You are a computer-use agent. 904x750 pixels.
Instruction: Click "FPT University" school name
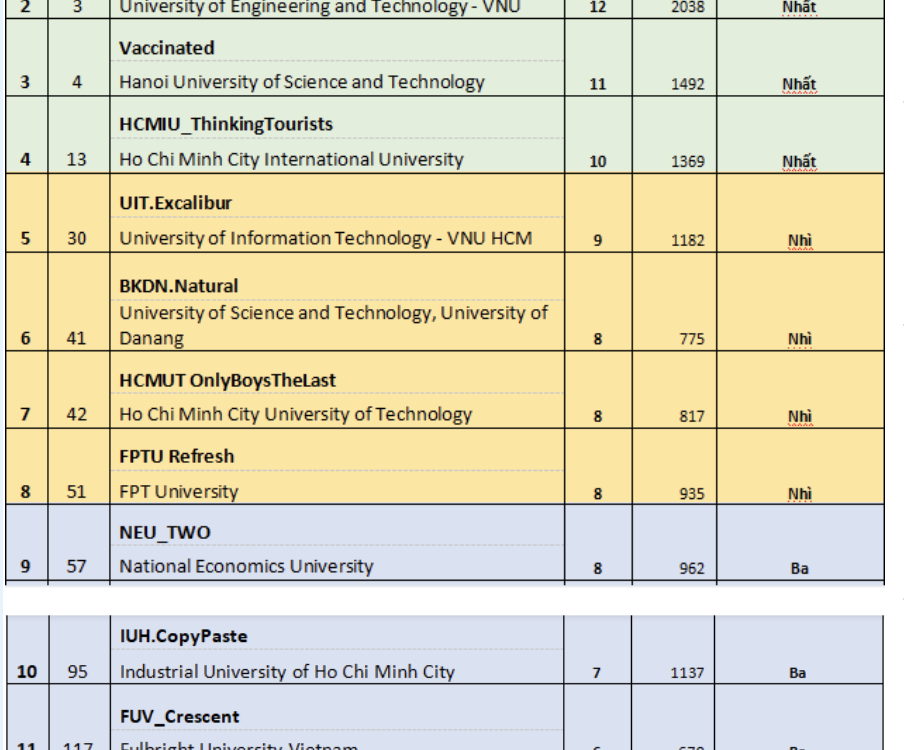[x=179, y=492]
